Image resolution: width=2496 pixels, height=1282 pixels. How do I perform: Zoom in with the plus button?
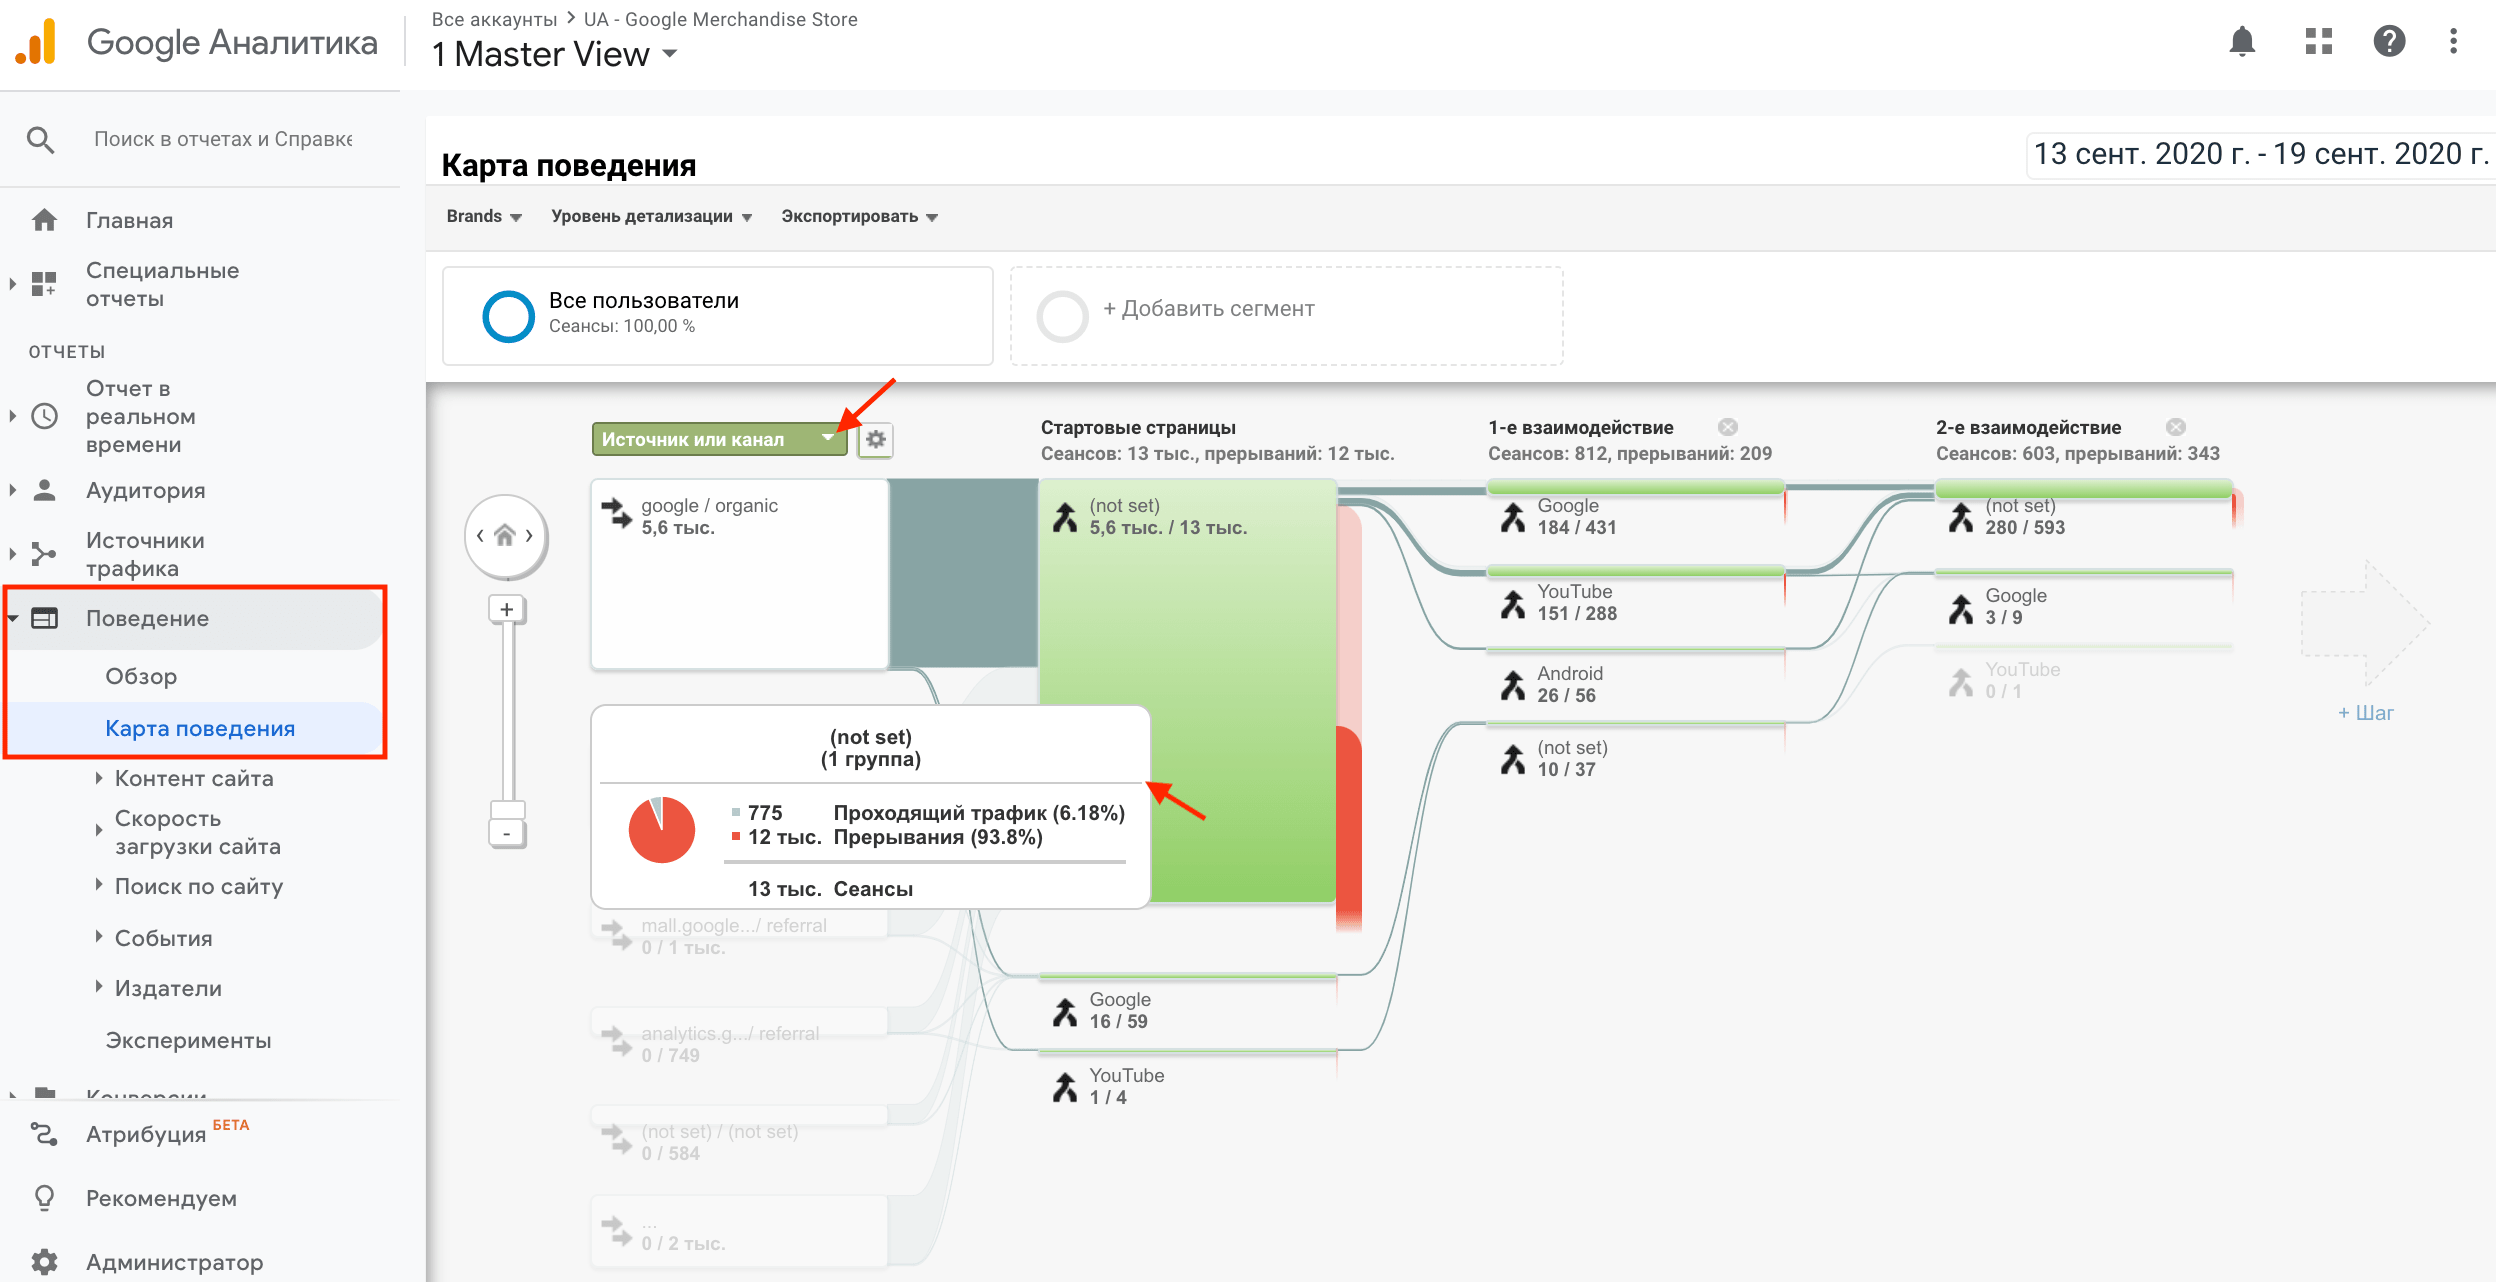click(507, 609)
